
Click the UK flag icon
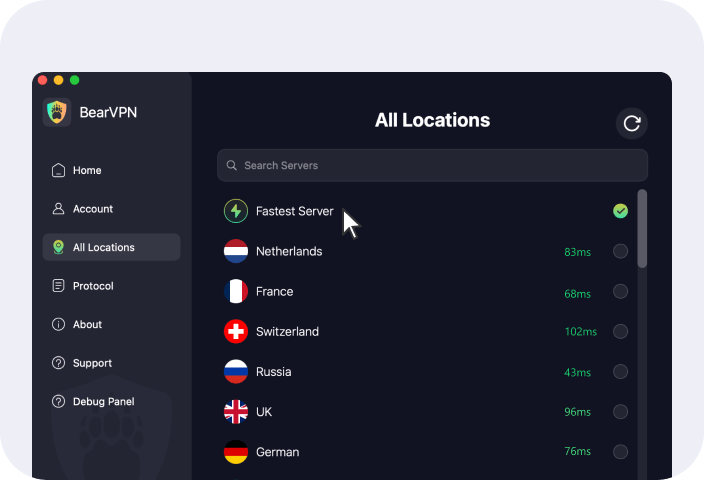(236, 412)
